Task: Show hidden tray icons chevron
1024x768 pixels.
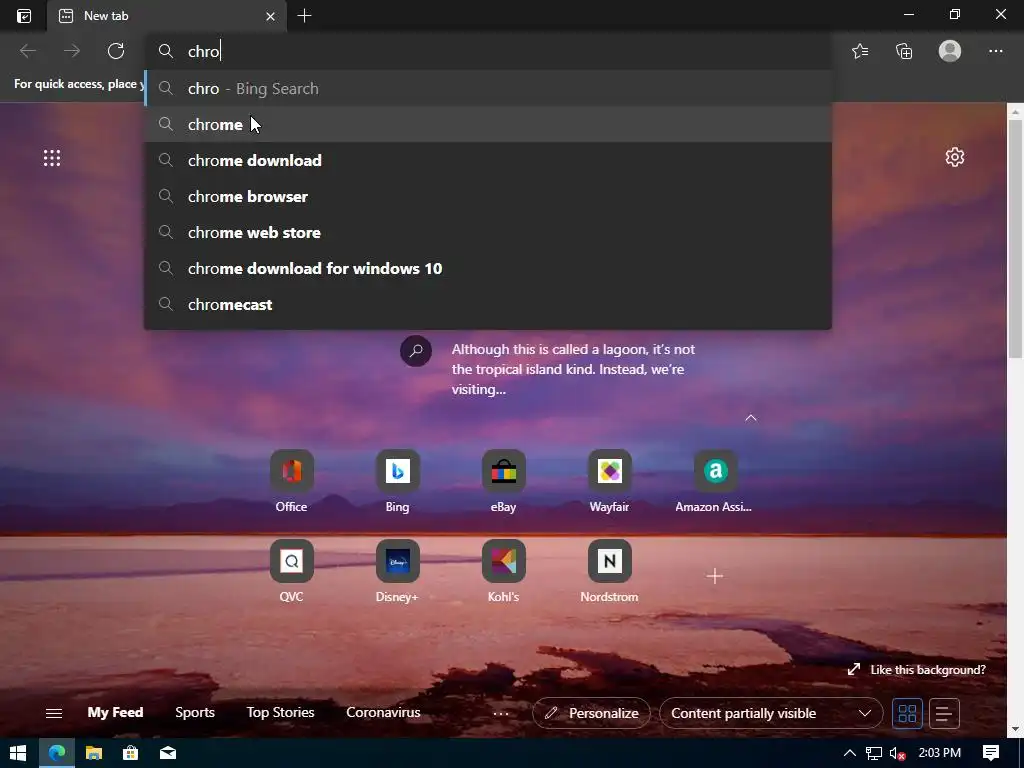Action: [850, 753]
